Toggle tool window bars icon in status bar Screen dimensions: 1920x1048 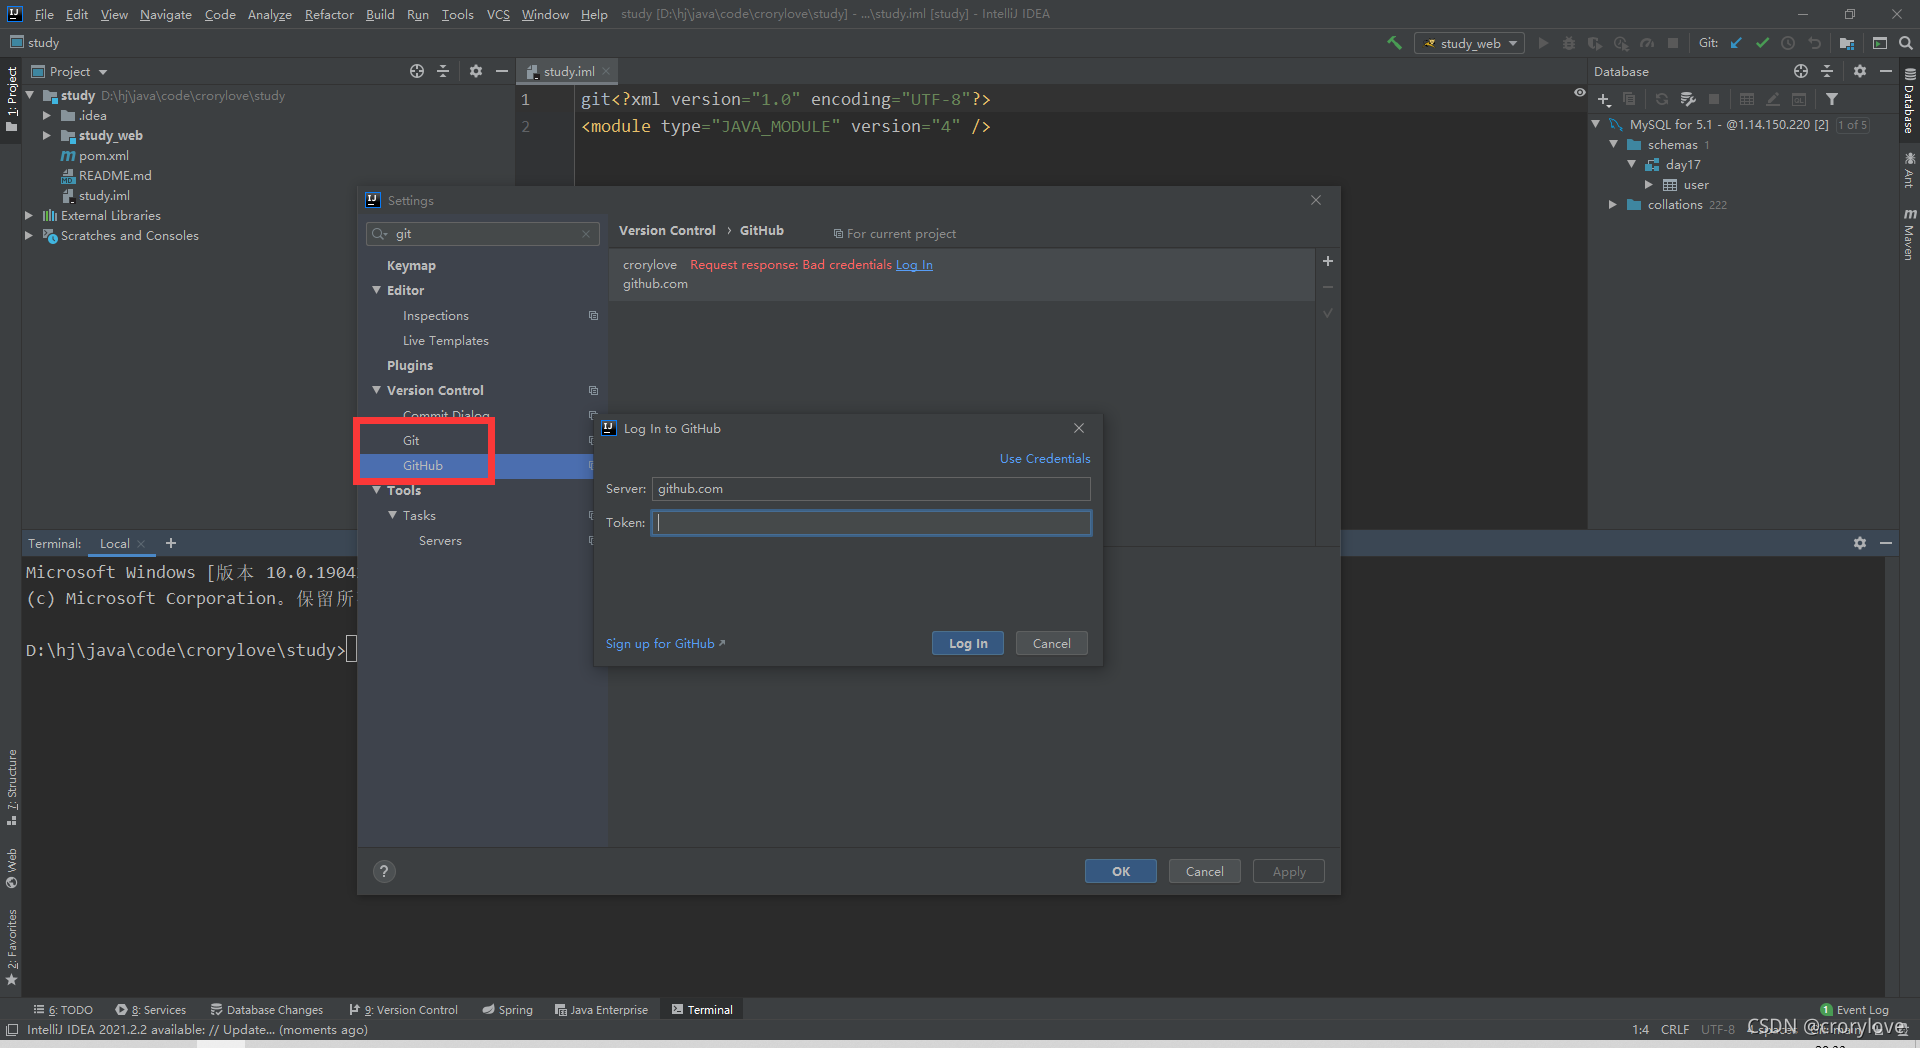(x=12, y=1030)
